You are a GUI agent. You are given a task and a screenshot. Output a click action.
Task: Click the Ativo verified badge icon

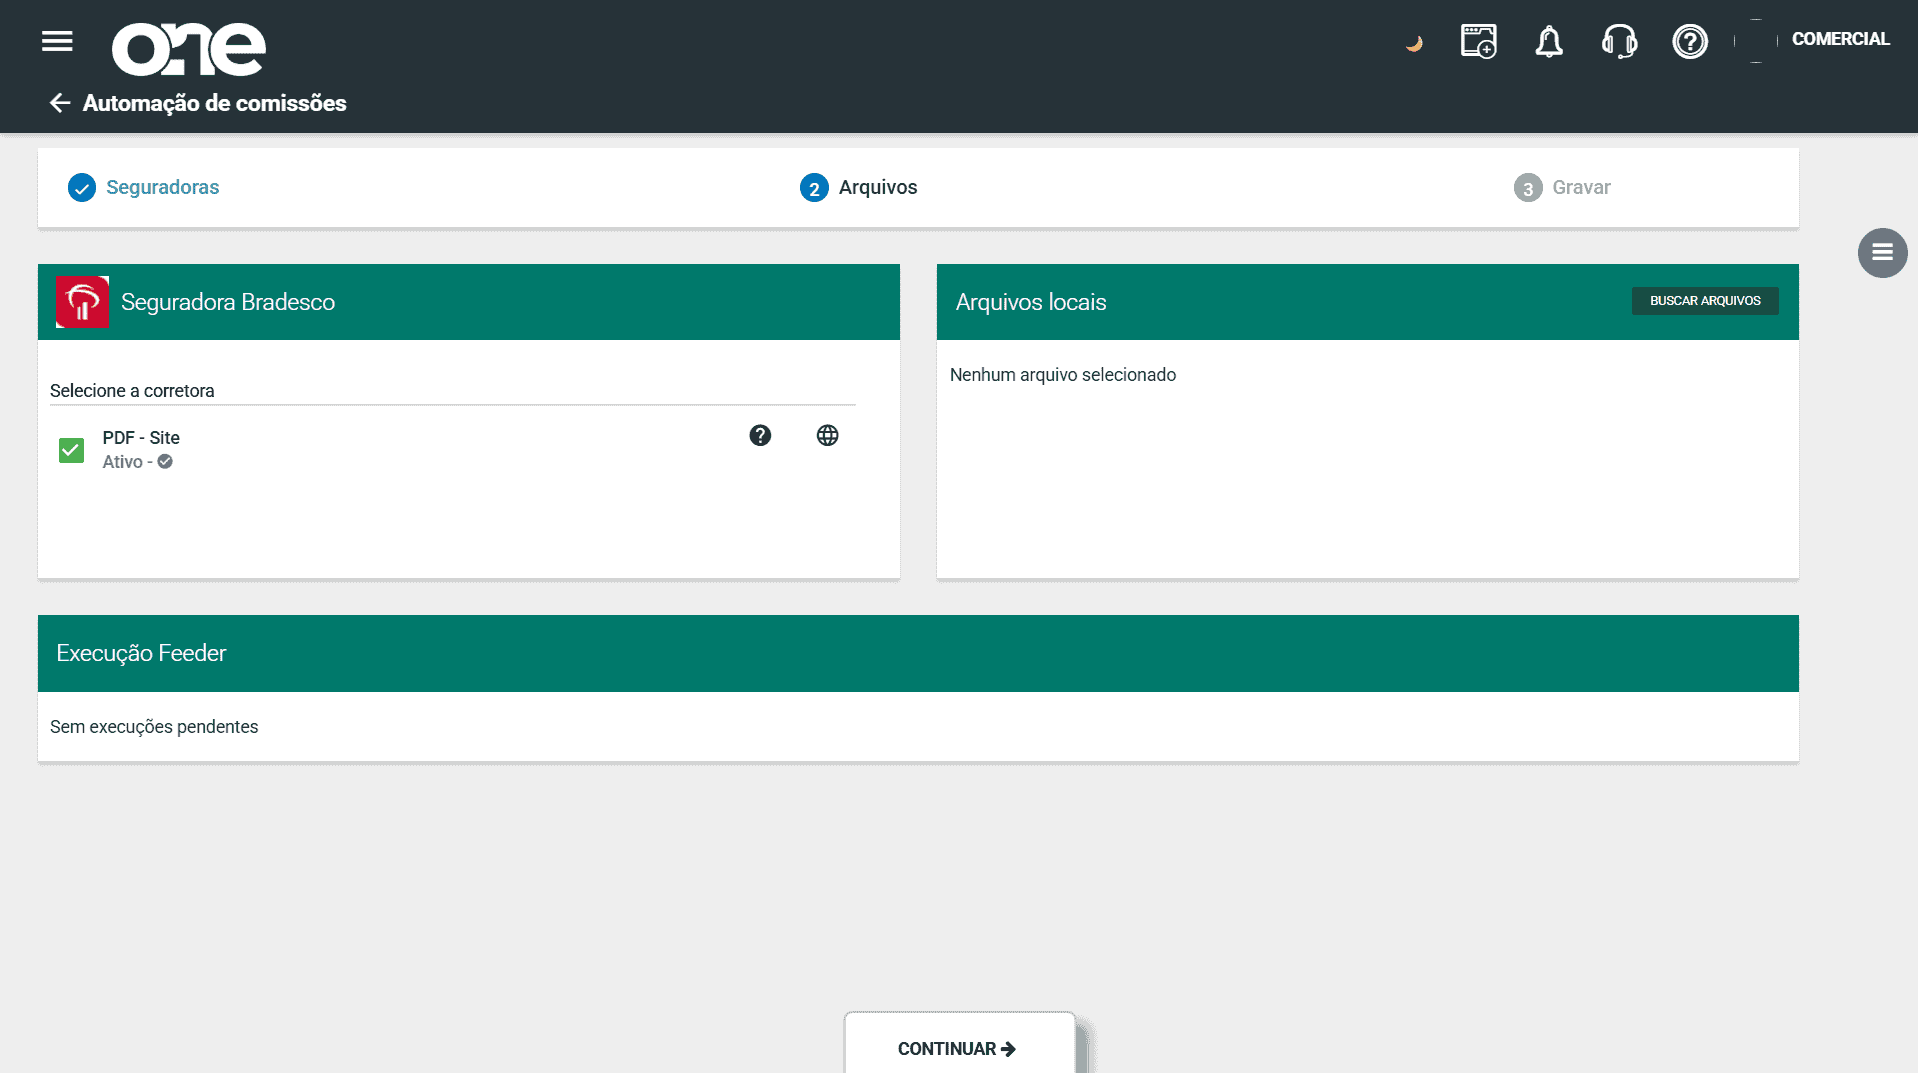(x=165, y=461)
